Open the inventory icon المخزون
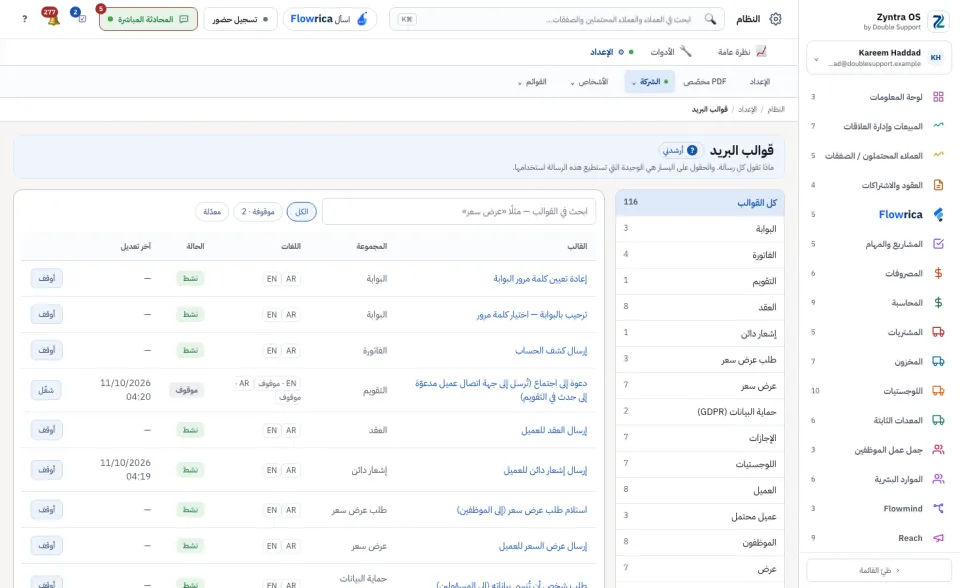The width and height of the screenshot is (960, 588). click(938, 361)
